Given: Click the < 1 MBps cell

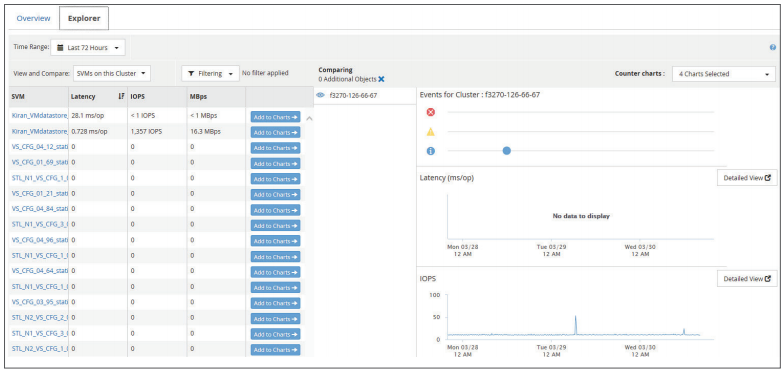Looking at the screenshot, I should click(x=204, y=116).
